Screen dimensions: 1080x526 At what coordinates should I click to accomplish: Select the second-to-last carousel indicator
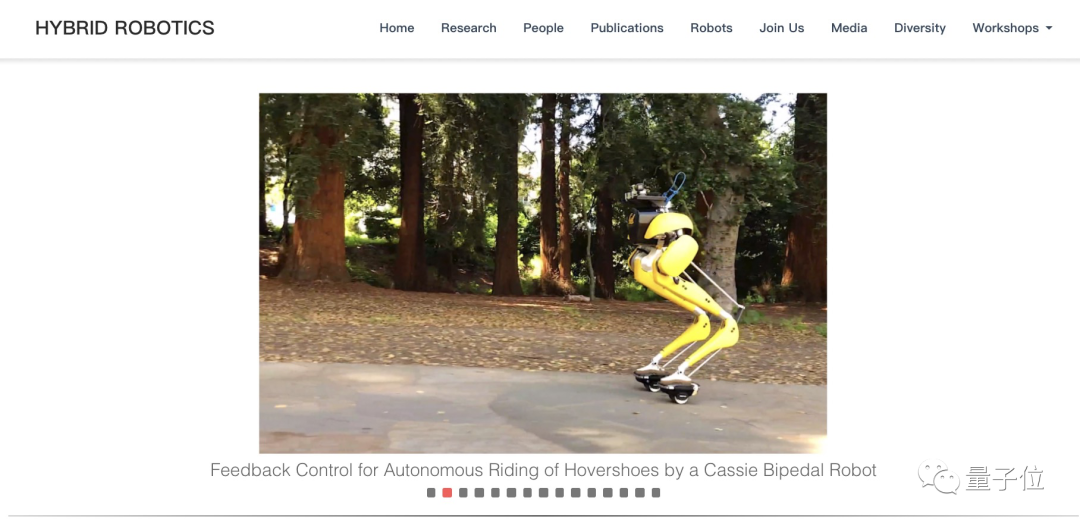[640, 492]
